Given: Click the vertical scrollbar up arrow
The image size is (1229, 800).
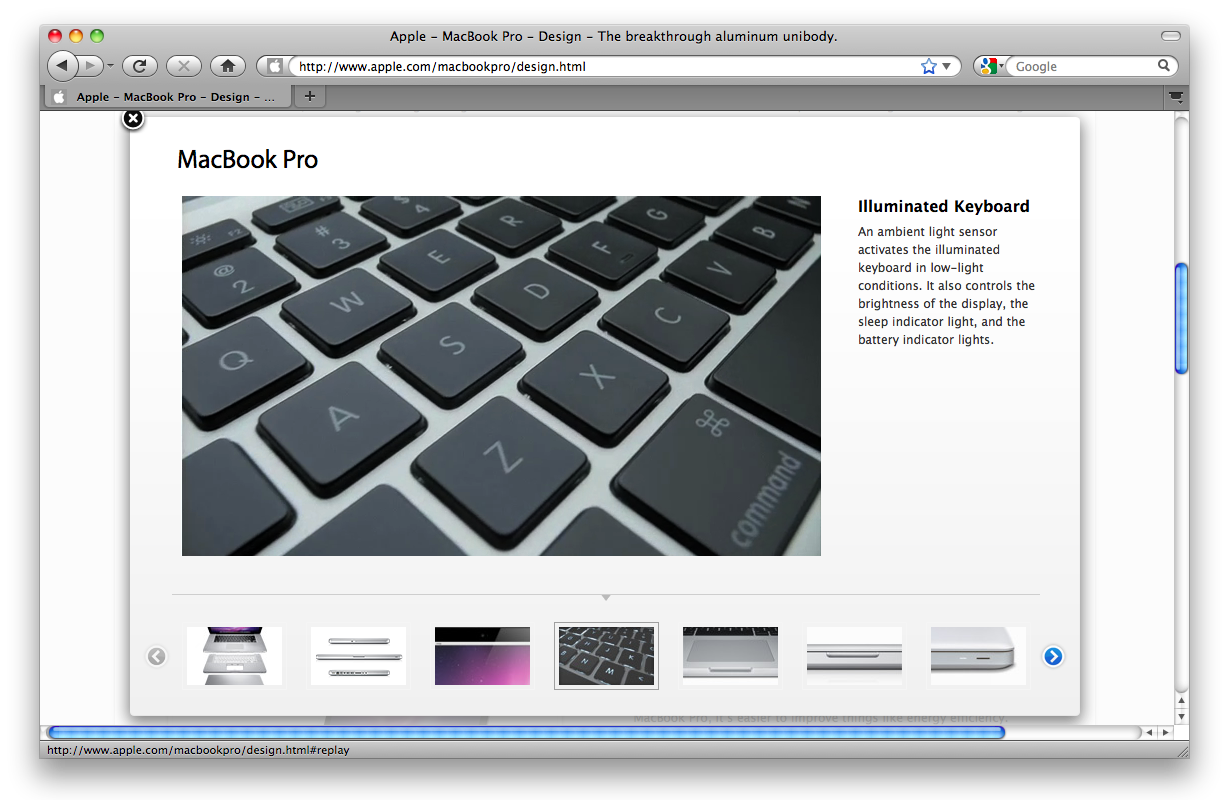Looking at the screenshot, I should point(1181,701).
